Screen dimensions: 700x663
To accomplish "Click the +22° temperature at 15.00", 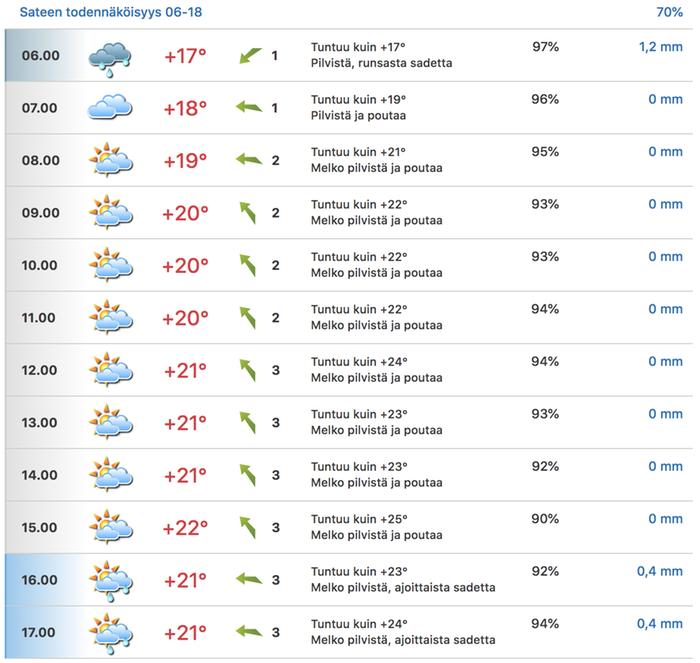I will click(186, 527).
